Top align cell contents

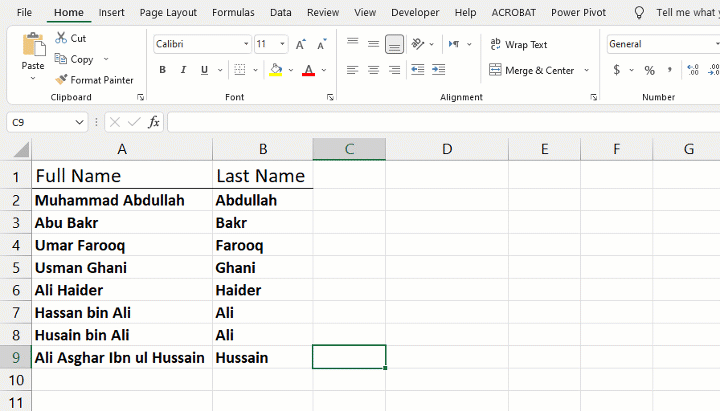click(353, 44)
